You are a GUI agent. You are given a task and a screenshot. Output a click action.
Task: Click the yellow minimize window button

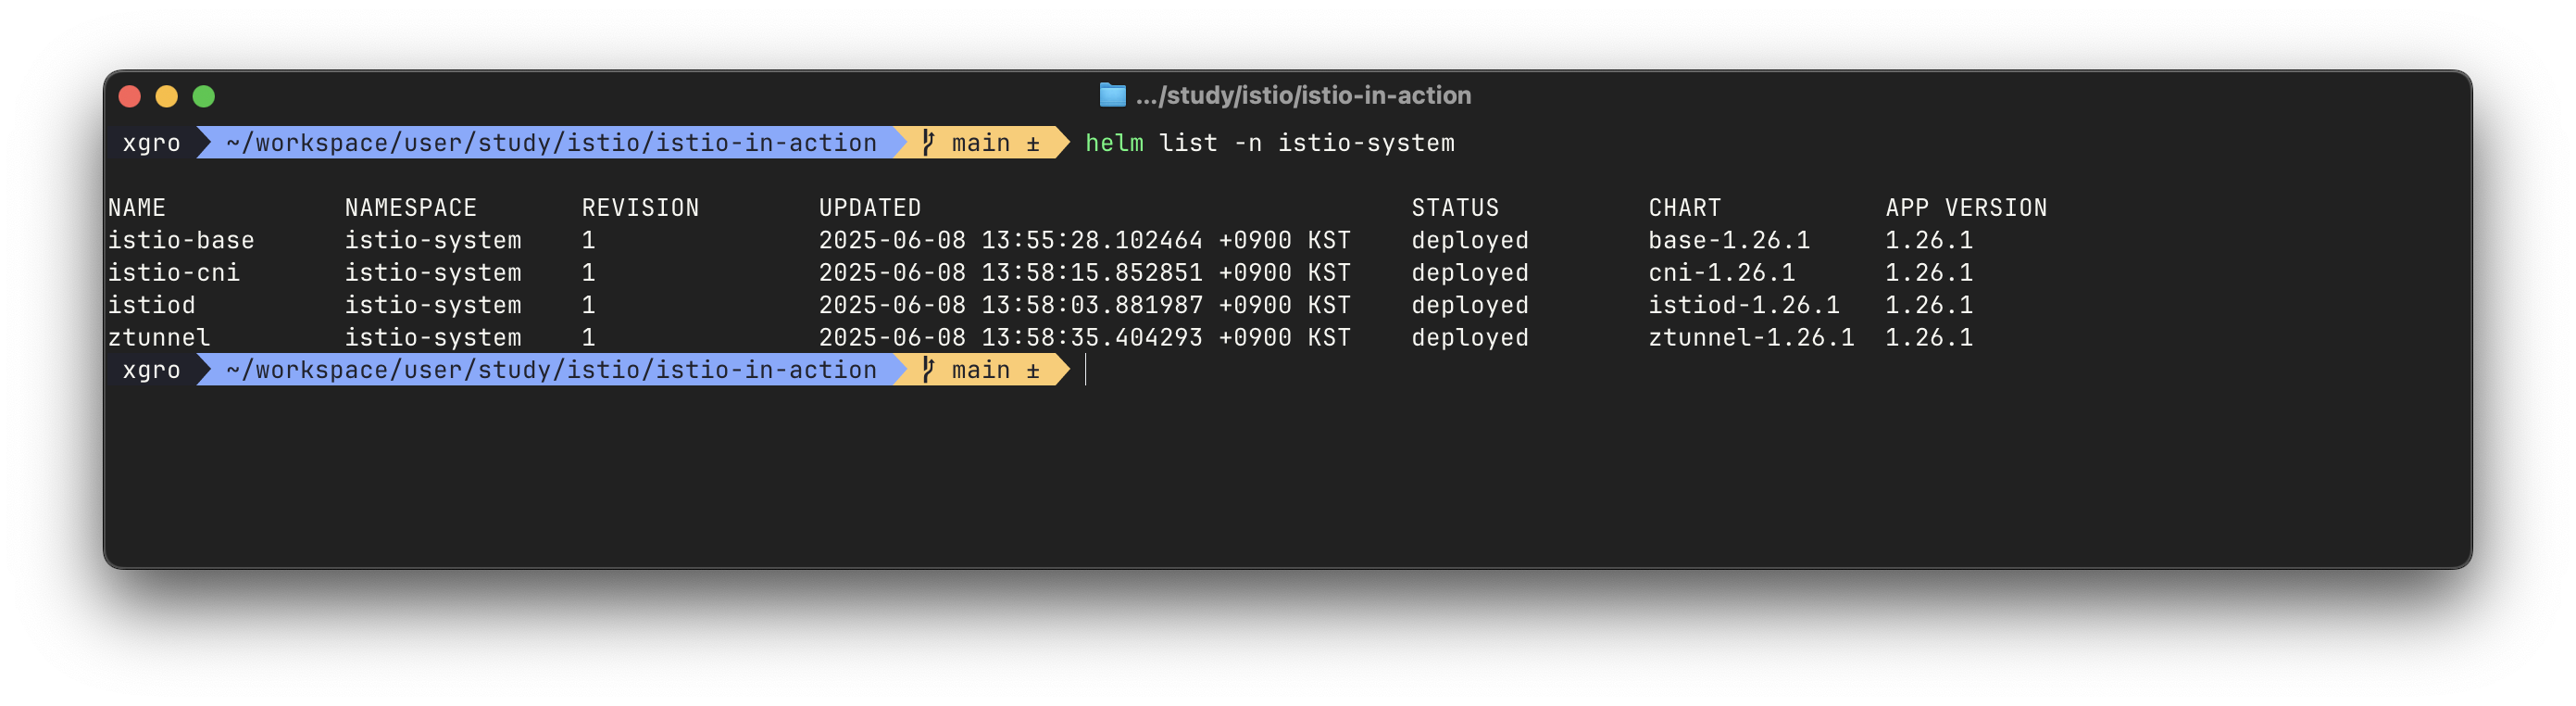coord(167,96)
